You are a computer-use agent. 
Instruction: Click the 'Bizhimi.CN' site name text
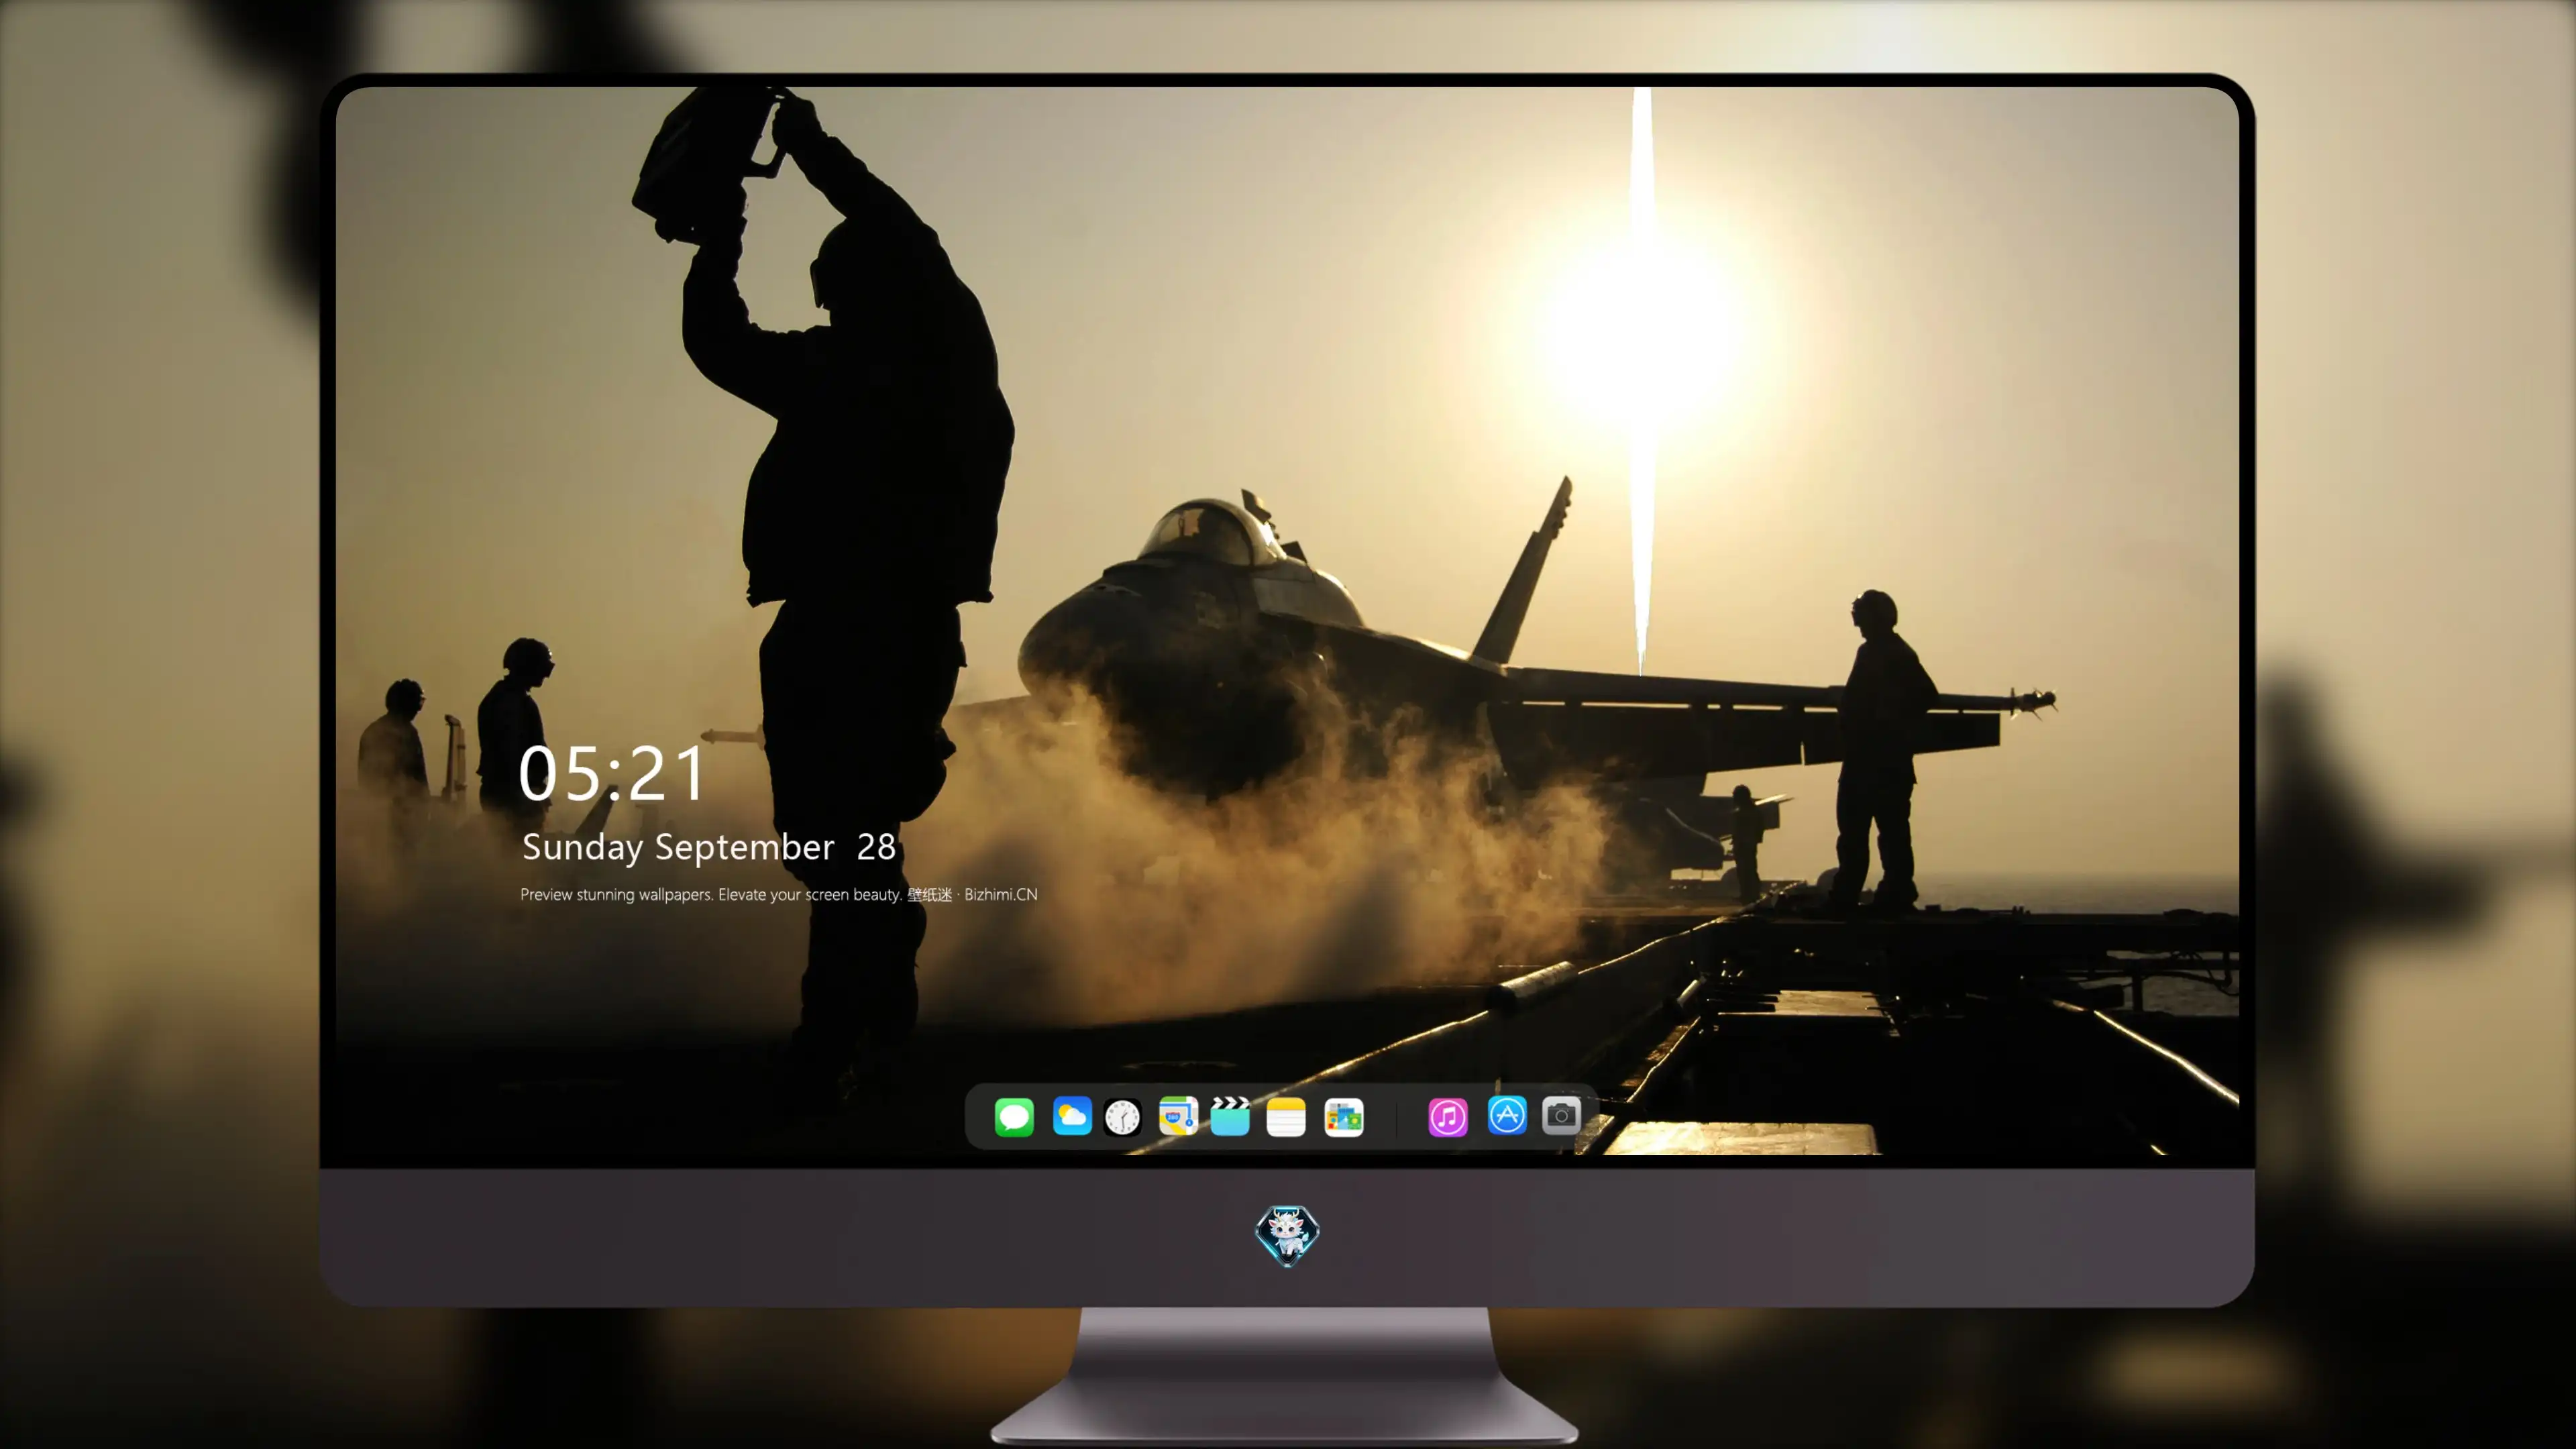tap(1000, 894)
